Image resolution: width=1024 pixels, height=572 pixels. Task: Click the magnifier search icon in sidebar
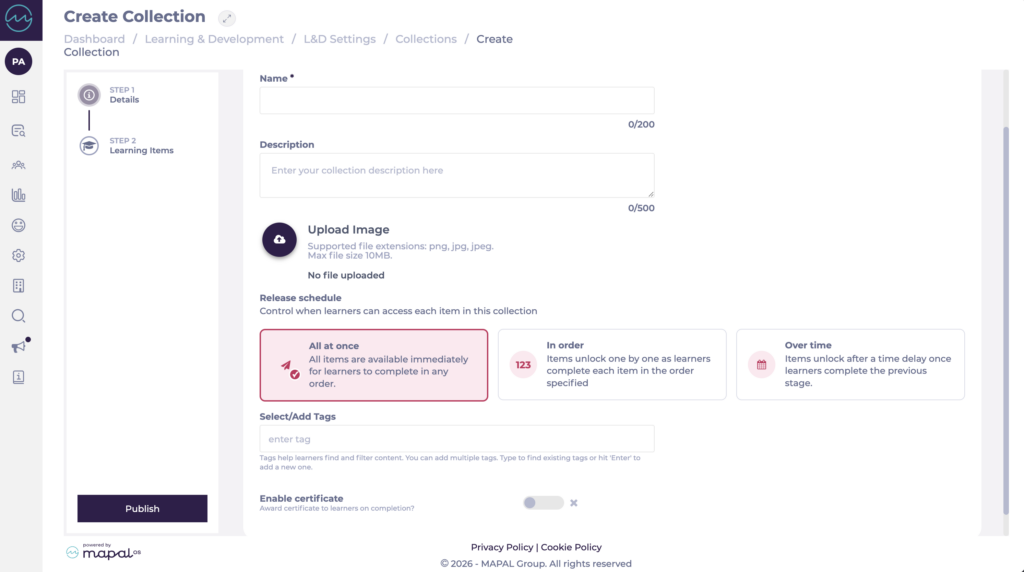pos(18,316)
